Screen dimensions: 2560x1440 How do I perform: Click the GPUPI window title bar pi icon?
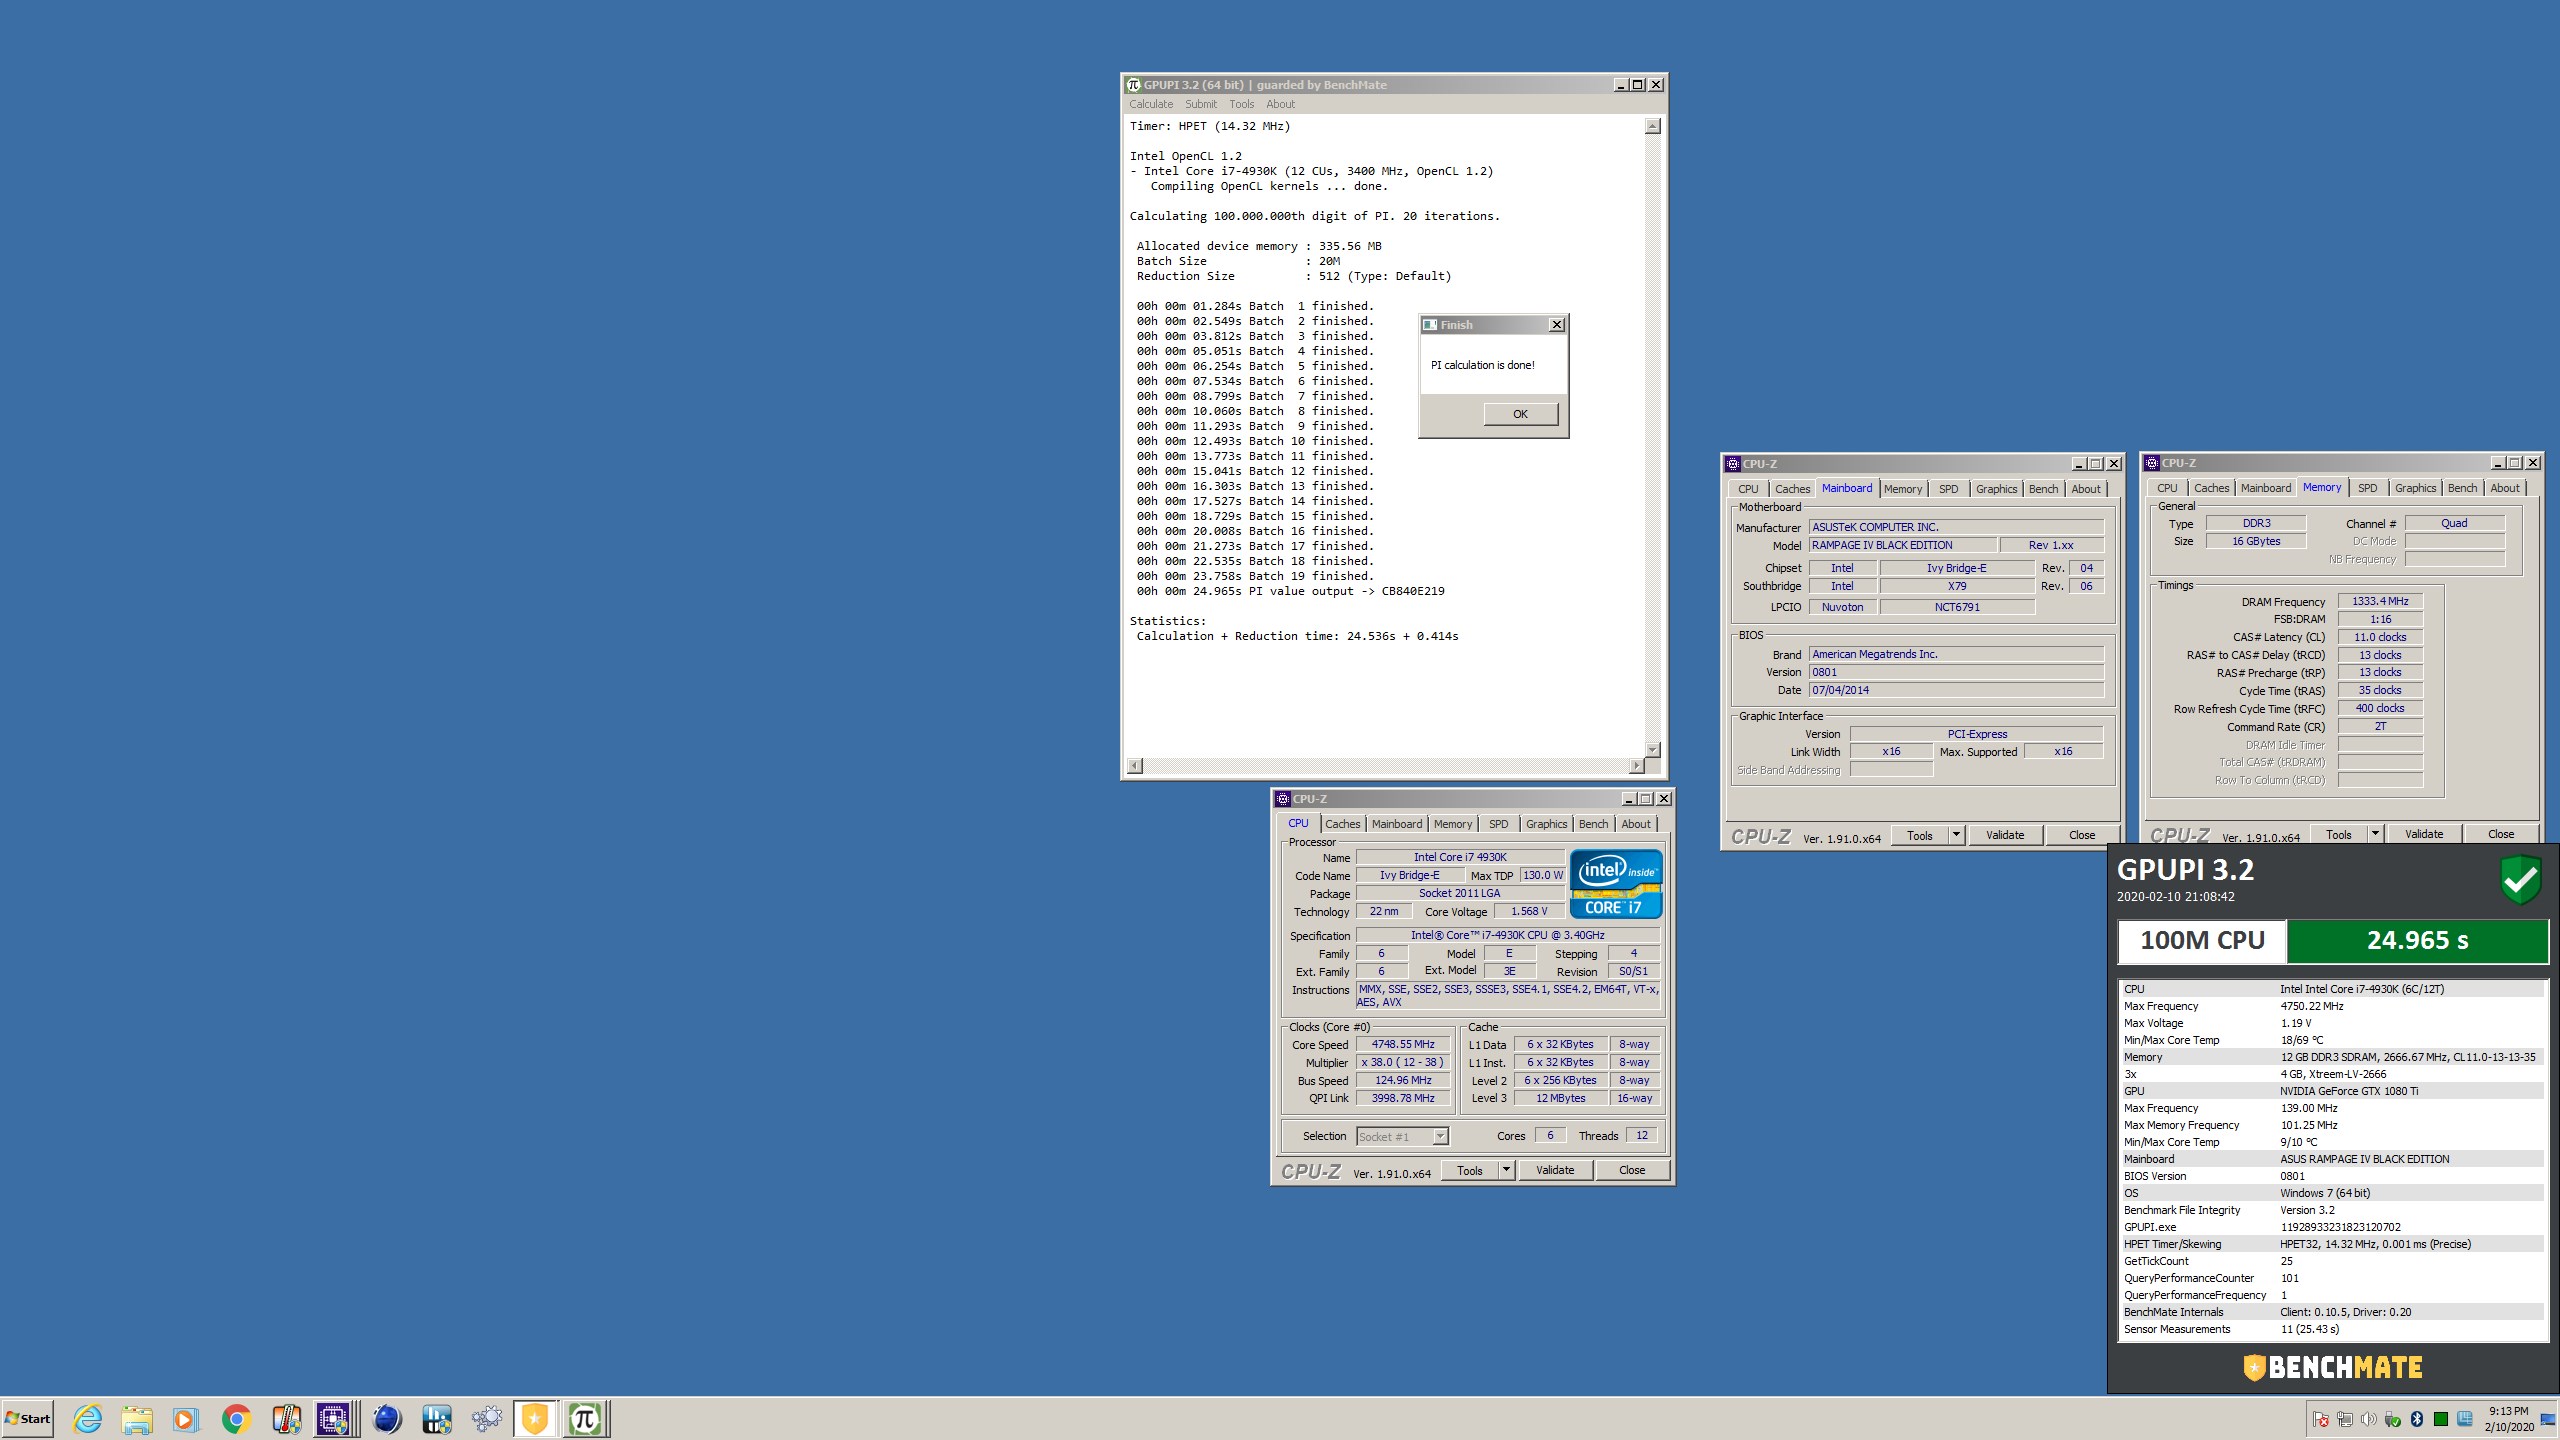(1133, 85)
